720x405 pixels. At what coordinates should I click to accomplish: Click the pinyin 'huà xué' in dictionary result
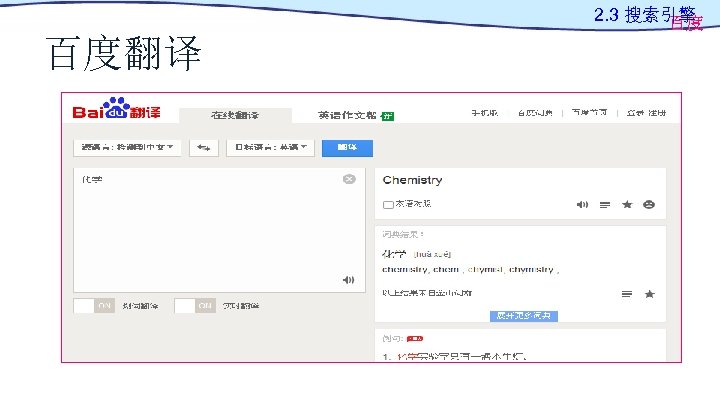432,254
